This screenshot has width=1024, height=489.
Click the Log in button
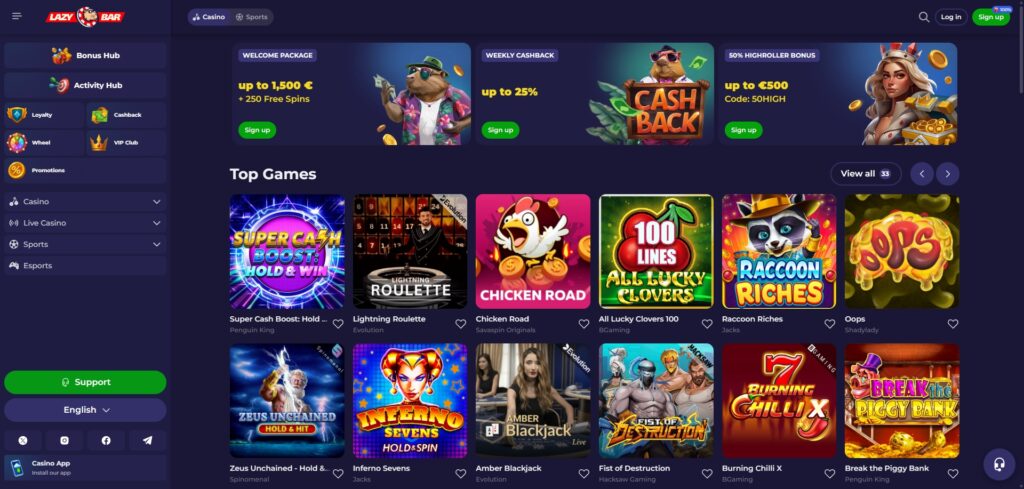pos(951,17)
